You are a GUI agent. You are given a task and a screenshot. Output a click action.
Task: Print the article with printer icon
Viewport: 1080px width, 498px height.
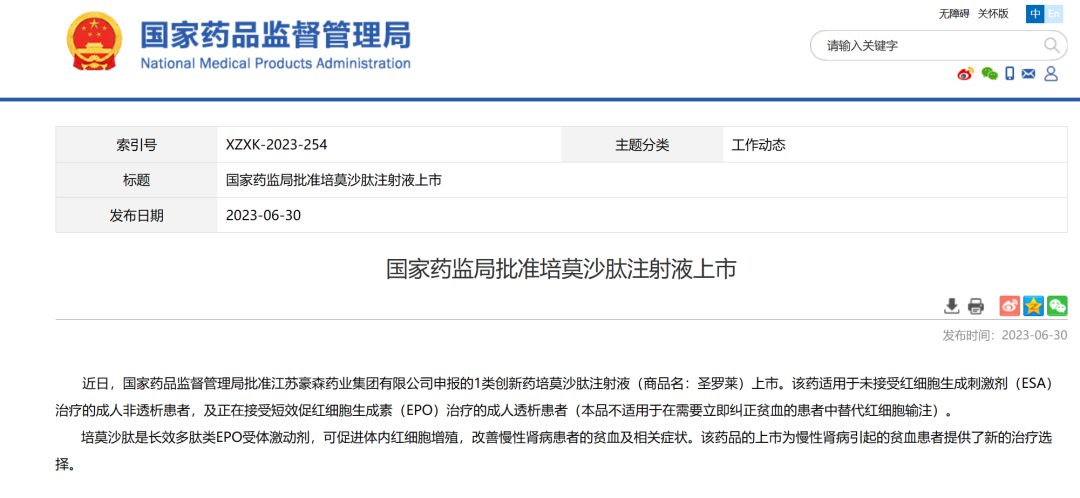point(976,306)
